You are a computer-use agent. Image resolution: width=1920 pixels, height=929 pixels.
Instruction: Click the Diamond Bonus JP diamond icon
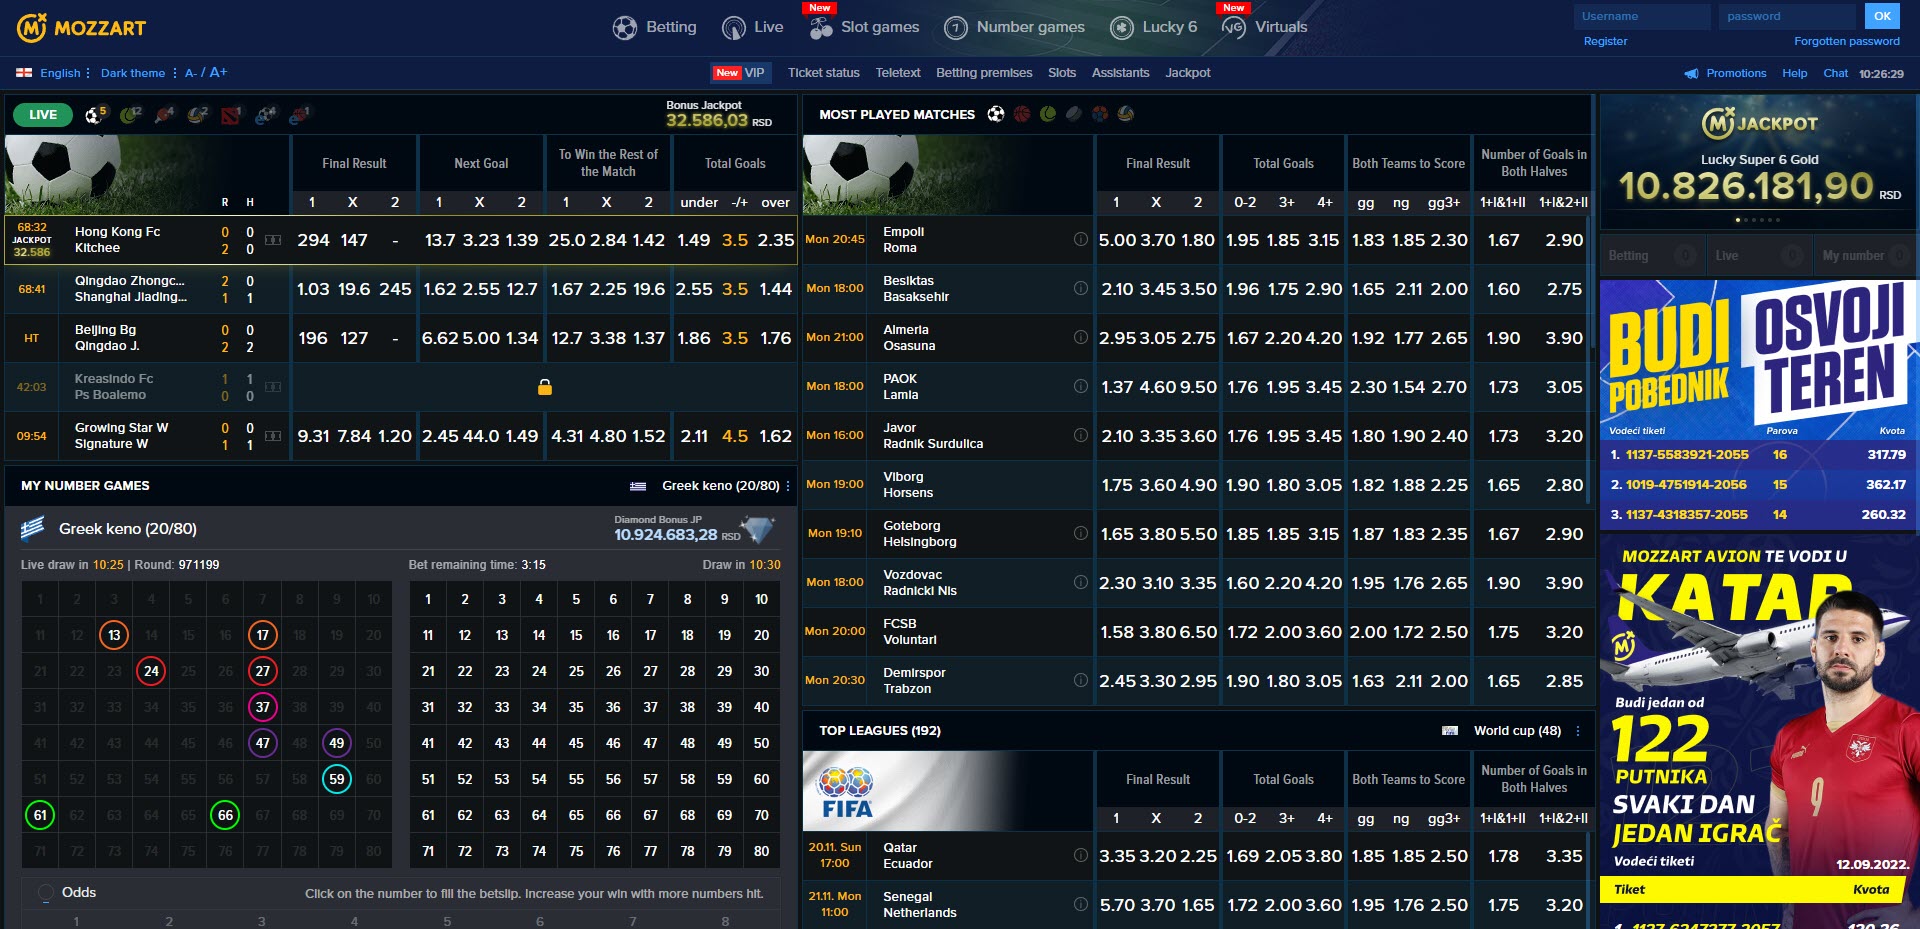point(757,529)
